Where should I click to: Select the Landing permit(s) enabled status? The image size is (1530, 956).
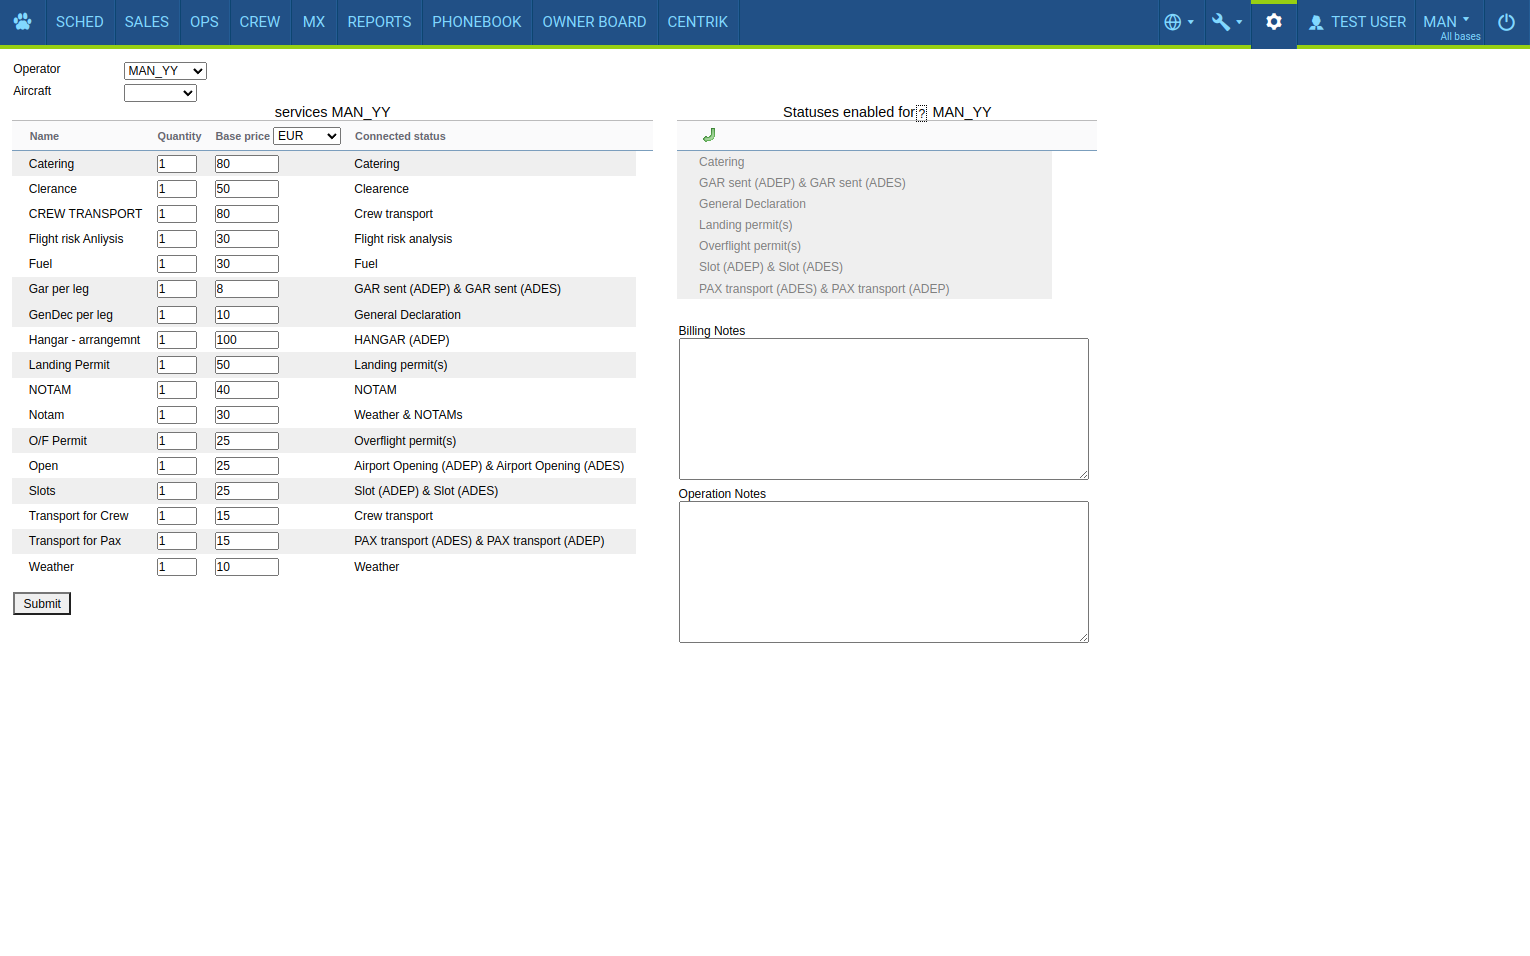(x=745, y=225)
